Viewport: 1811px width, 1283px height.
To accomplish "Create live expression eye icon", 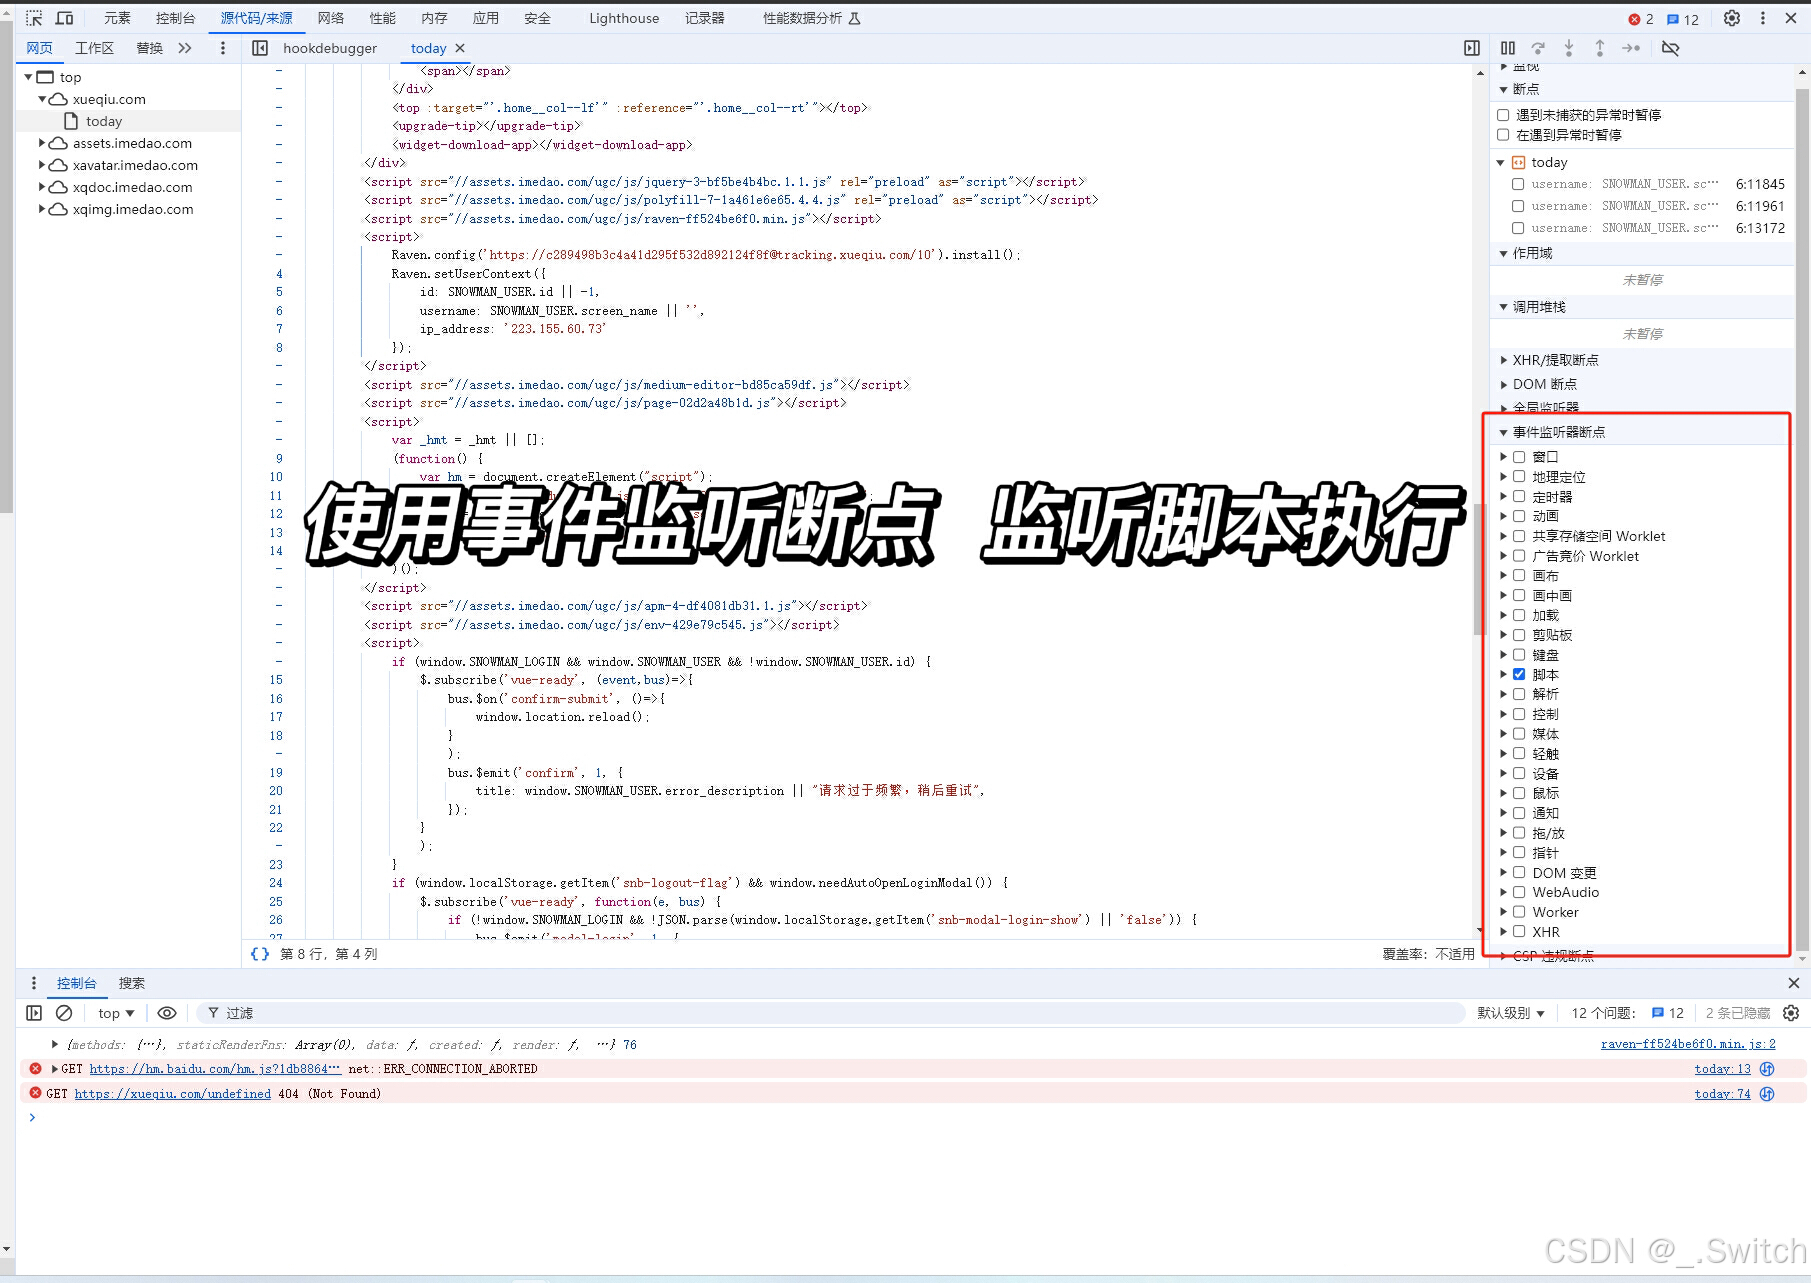I will tap(167, 1013).
